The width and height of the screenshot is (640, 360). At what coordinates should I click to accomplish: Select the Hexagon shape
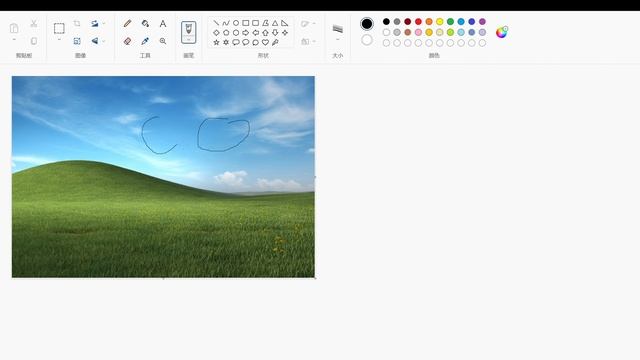236,33
